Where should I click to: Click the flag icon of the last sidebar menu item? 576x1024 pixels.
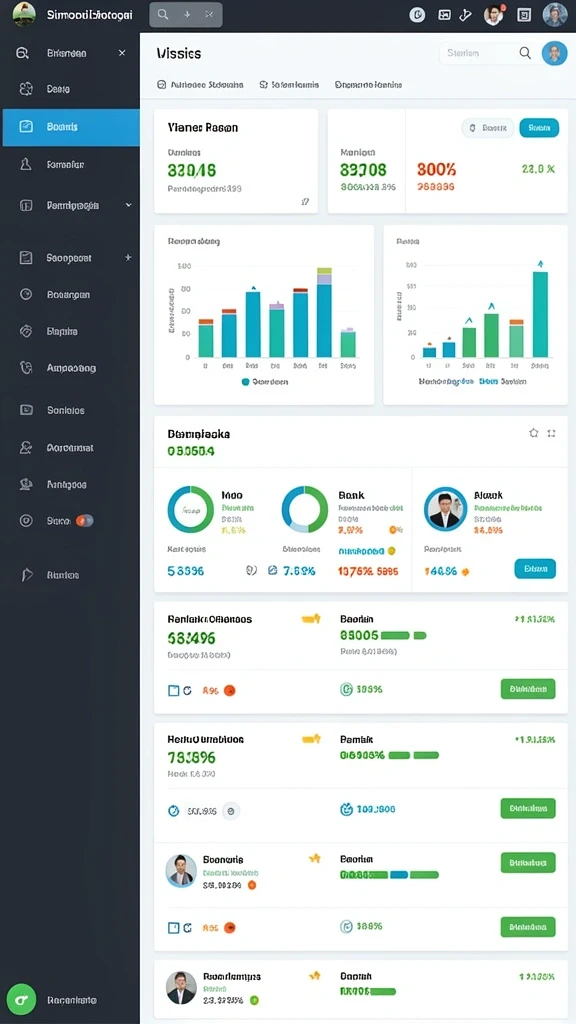pos(26,575)
